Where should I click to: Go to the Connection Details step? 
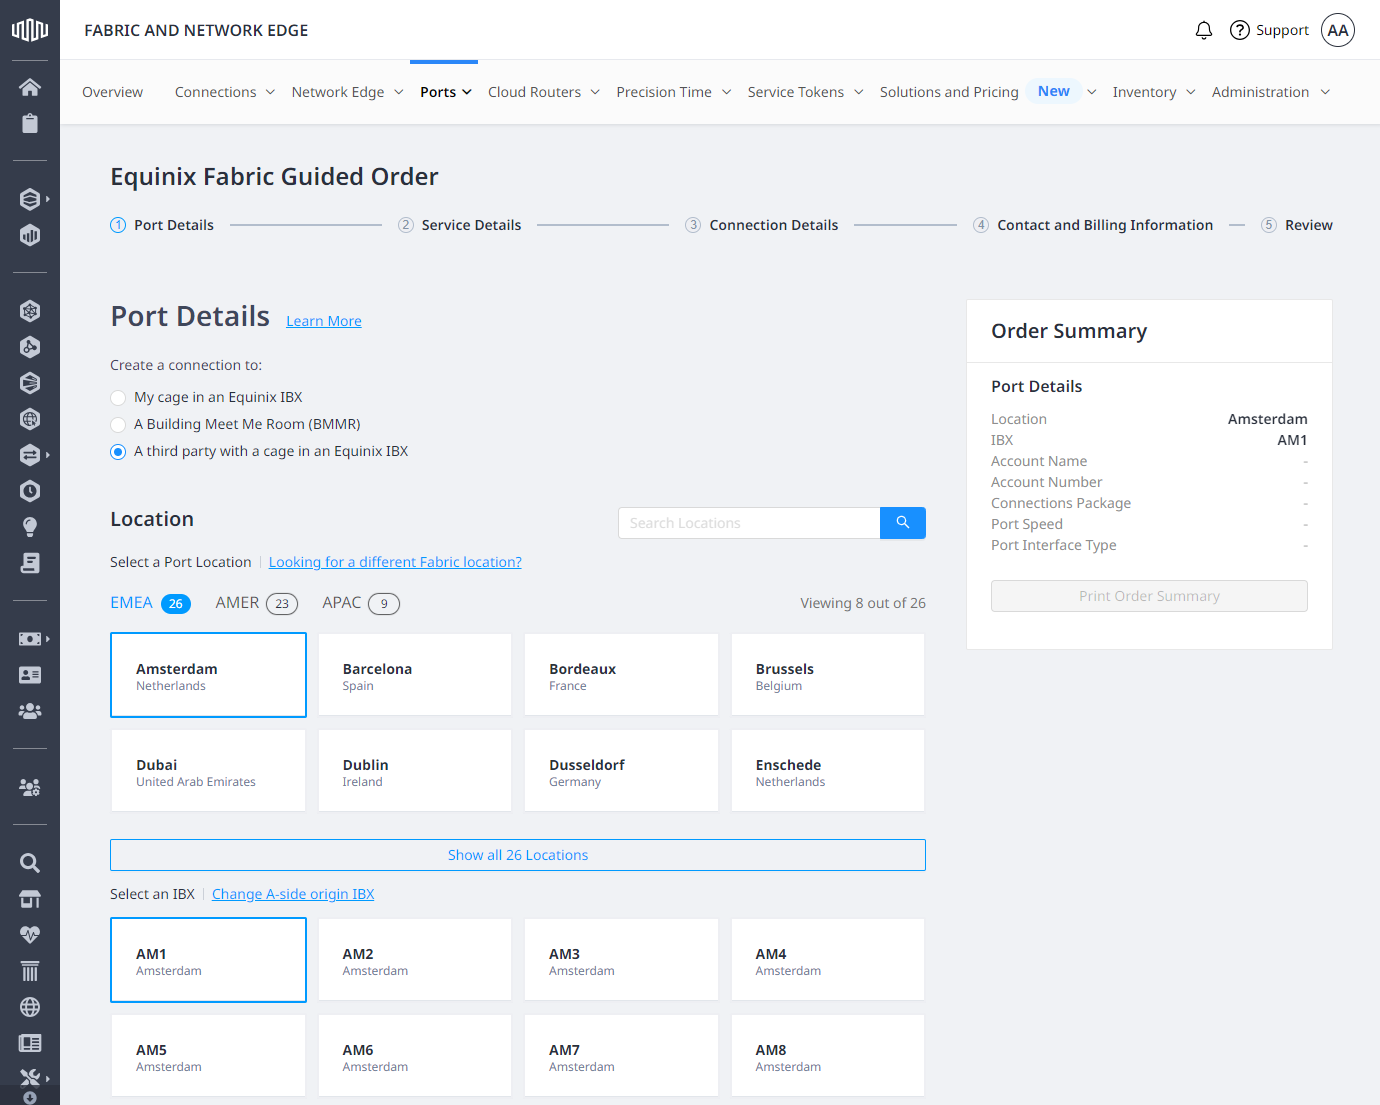(x=762, y=225)
